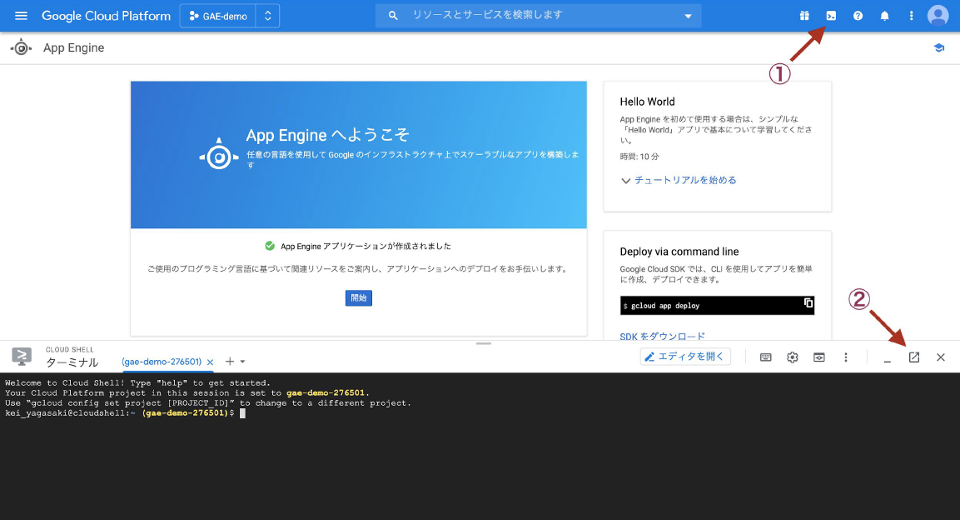The image size is (960, 520).
Task: Click the Hello World card title
Action: 647,102
